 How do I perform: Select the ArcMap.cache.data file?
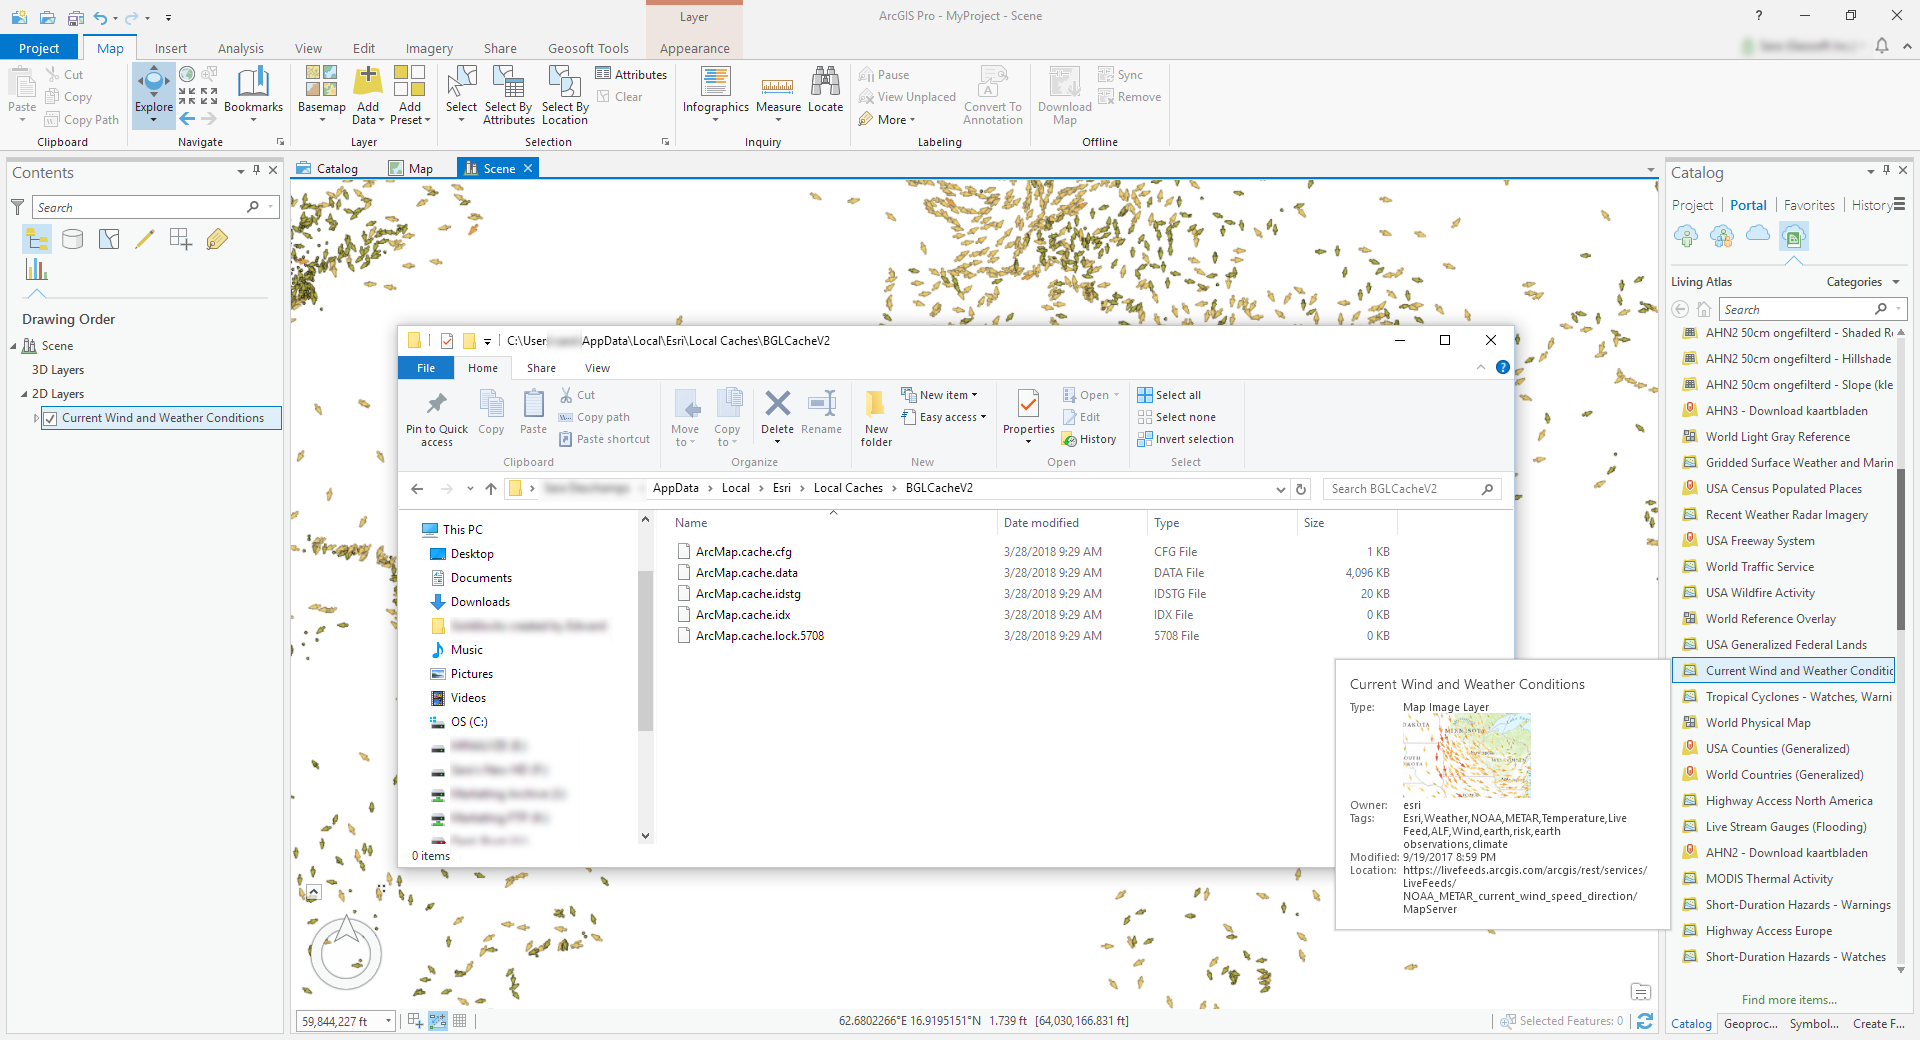click(747, 572)
